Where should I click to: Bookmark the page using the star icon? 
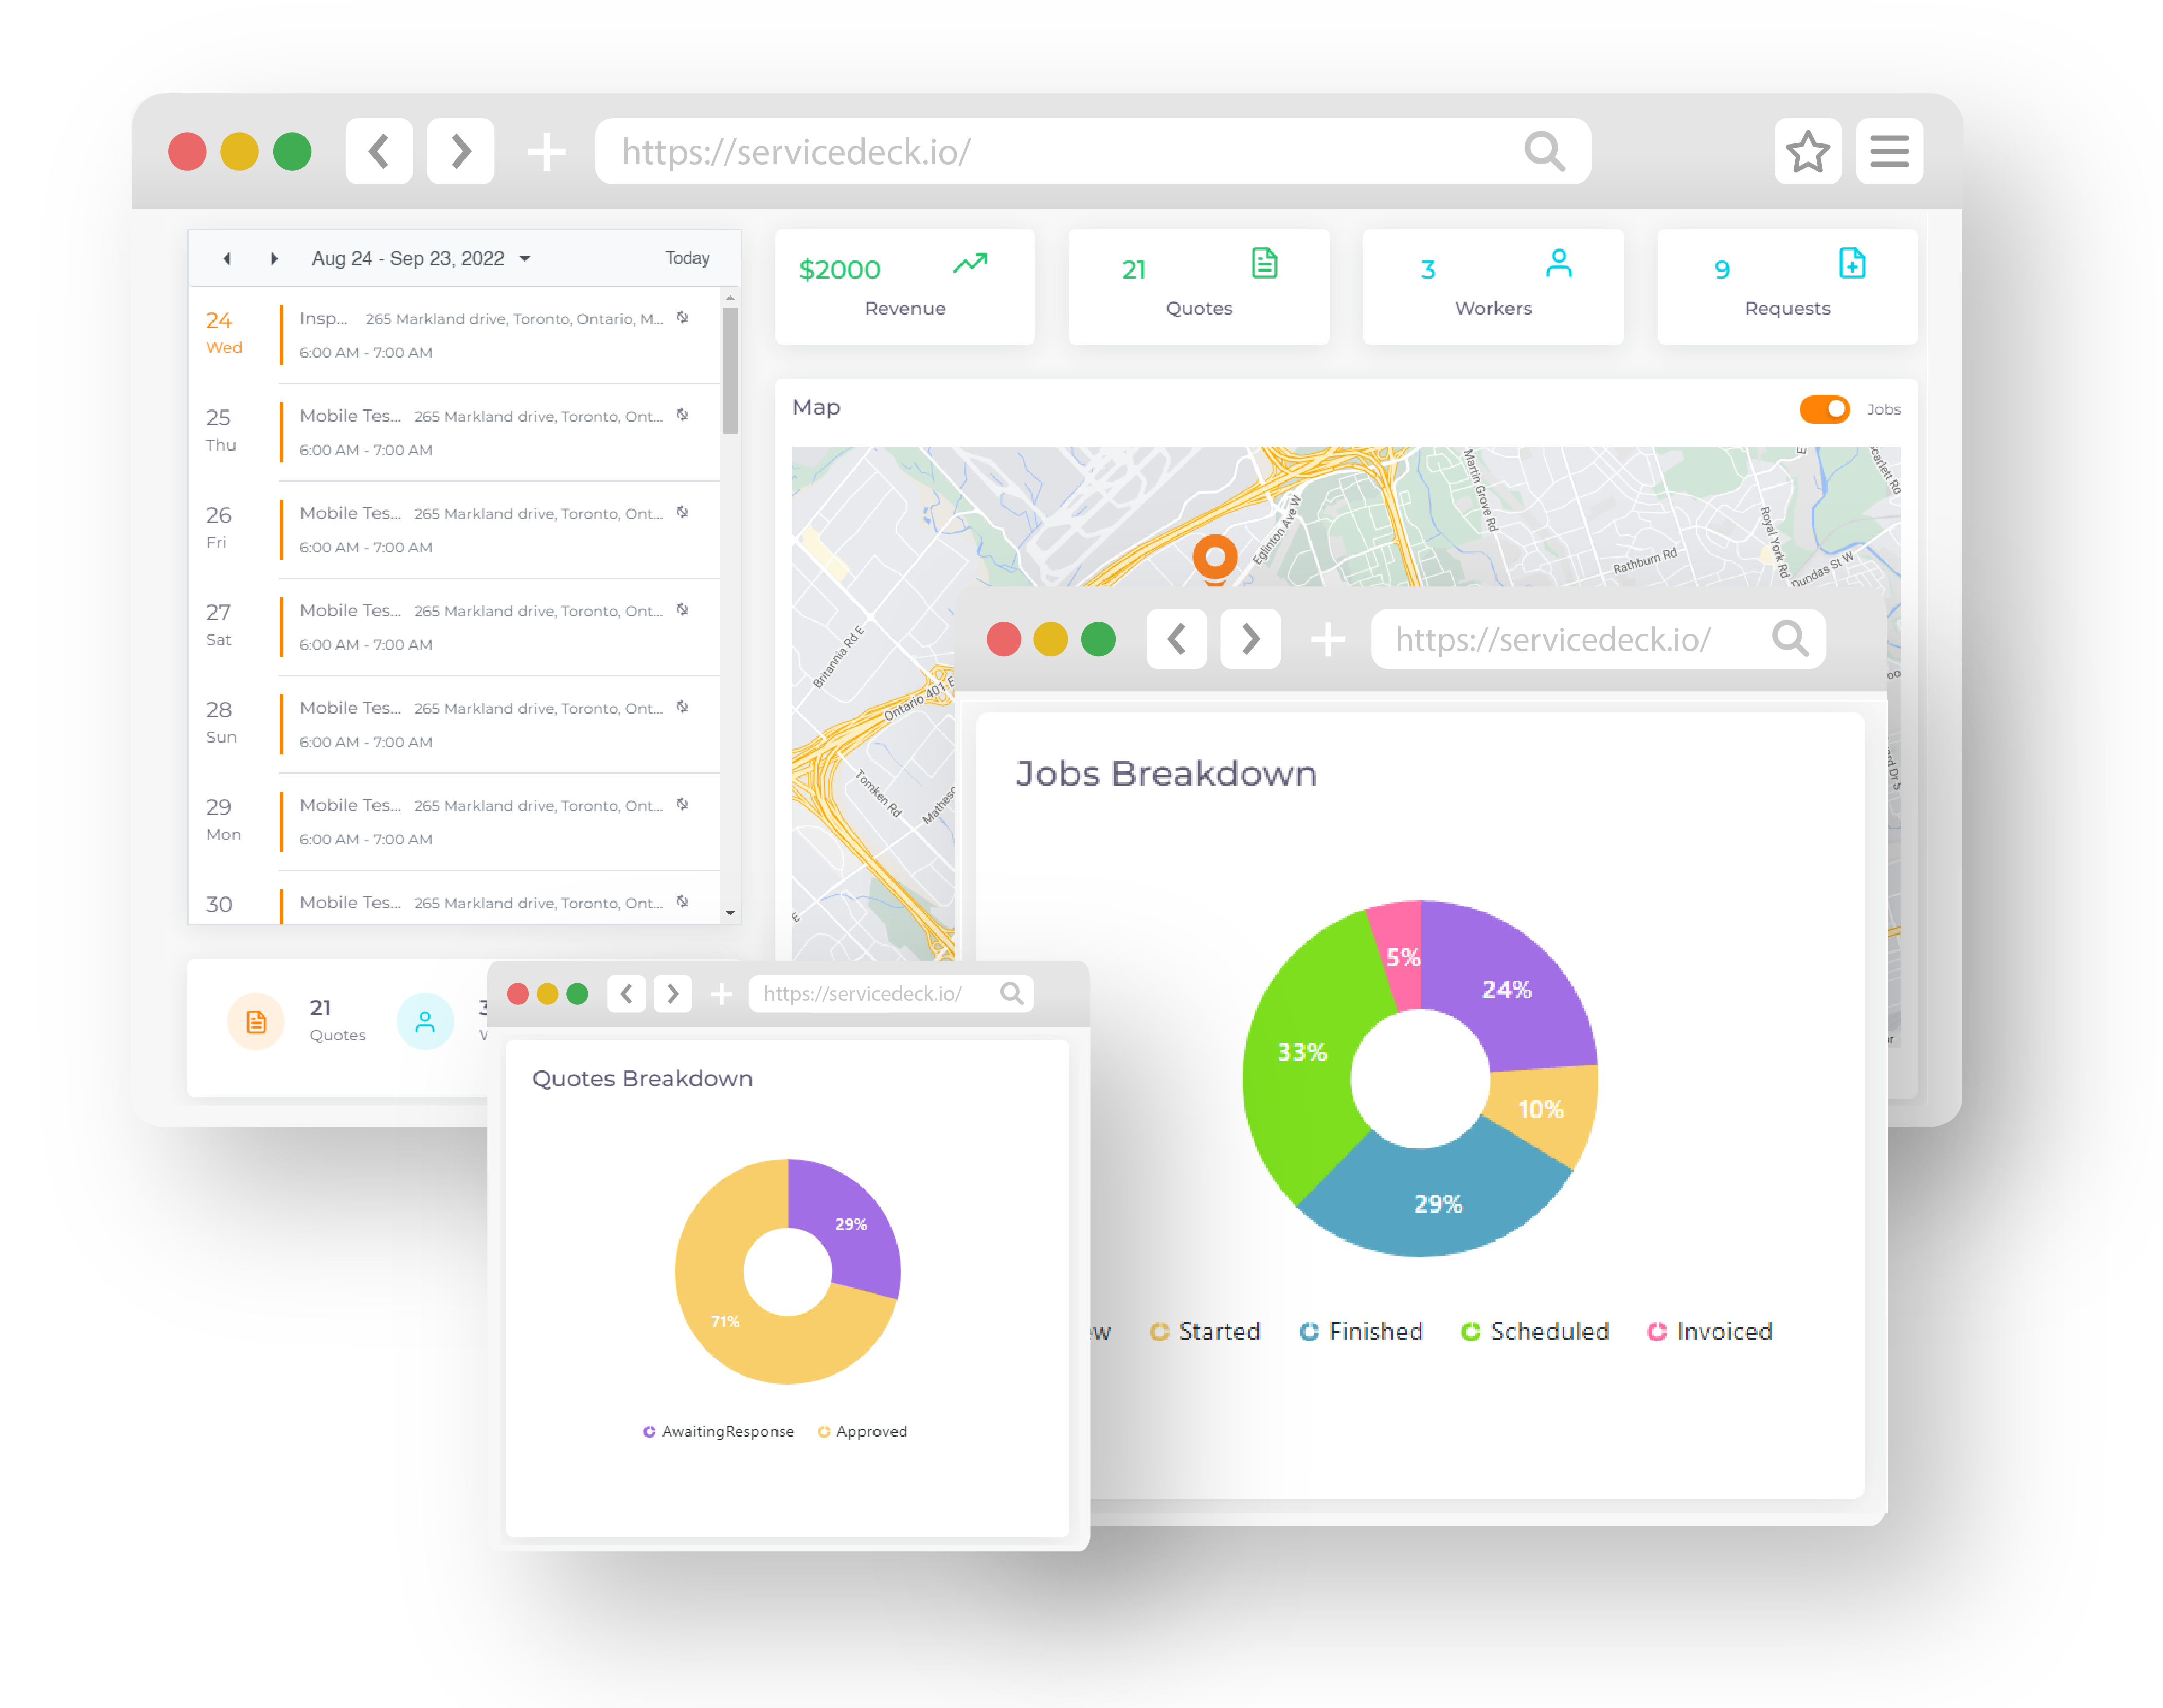pyautogui.click(x=1808, y=152)
